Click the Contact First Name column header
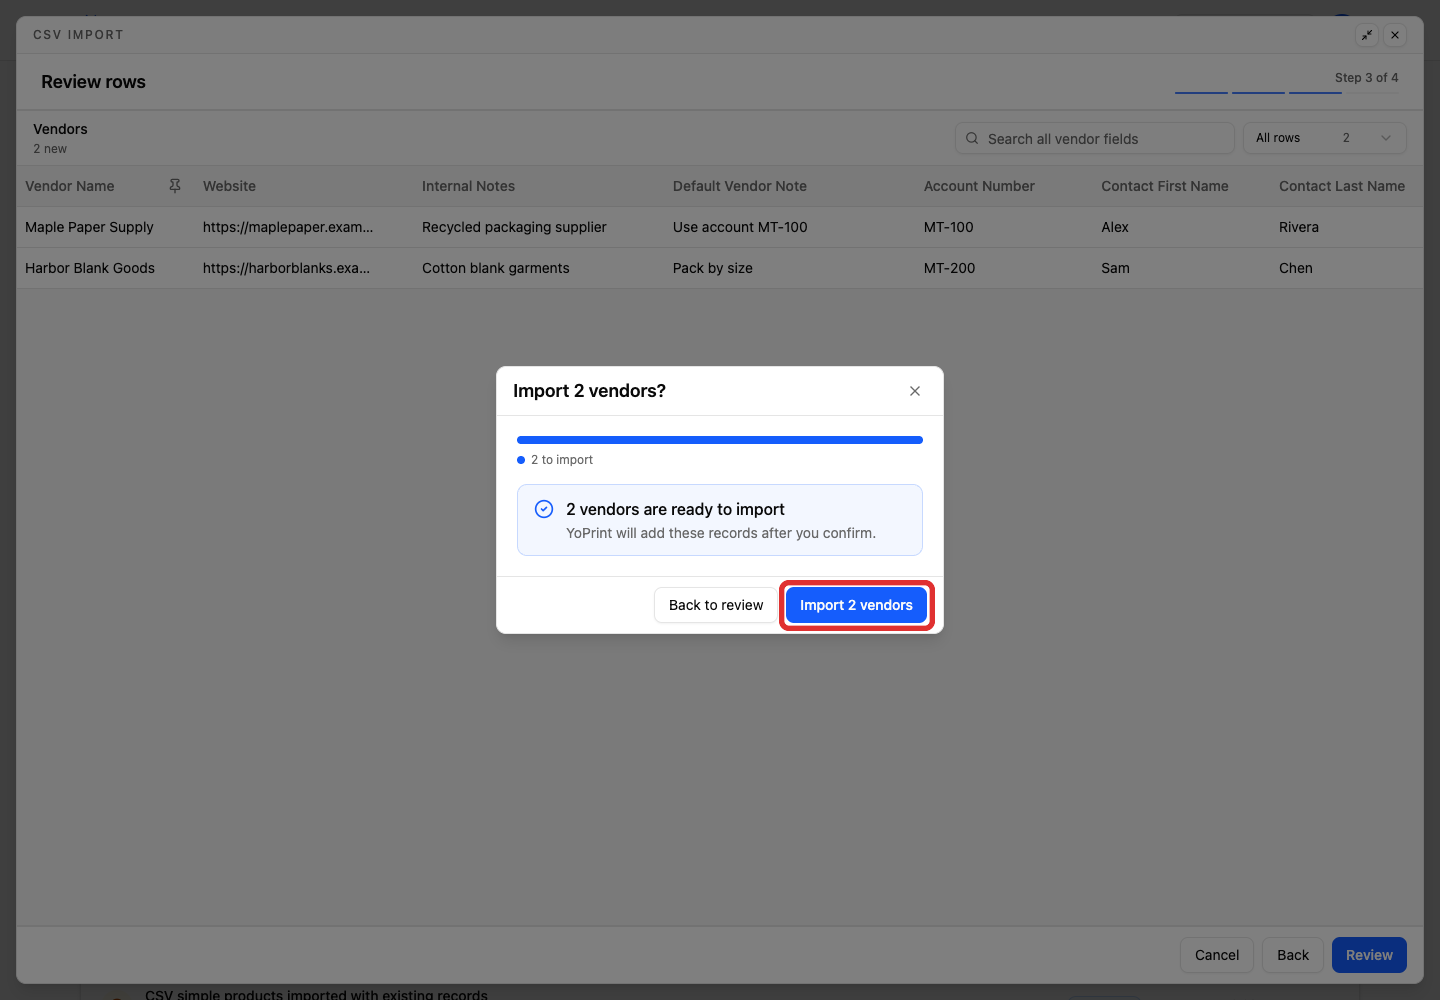 click(x=1165, y=186)
